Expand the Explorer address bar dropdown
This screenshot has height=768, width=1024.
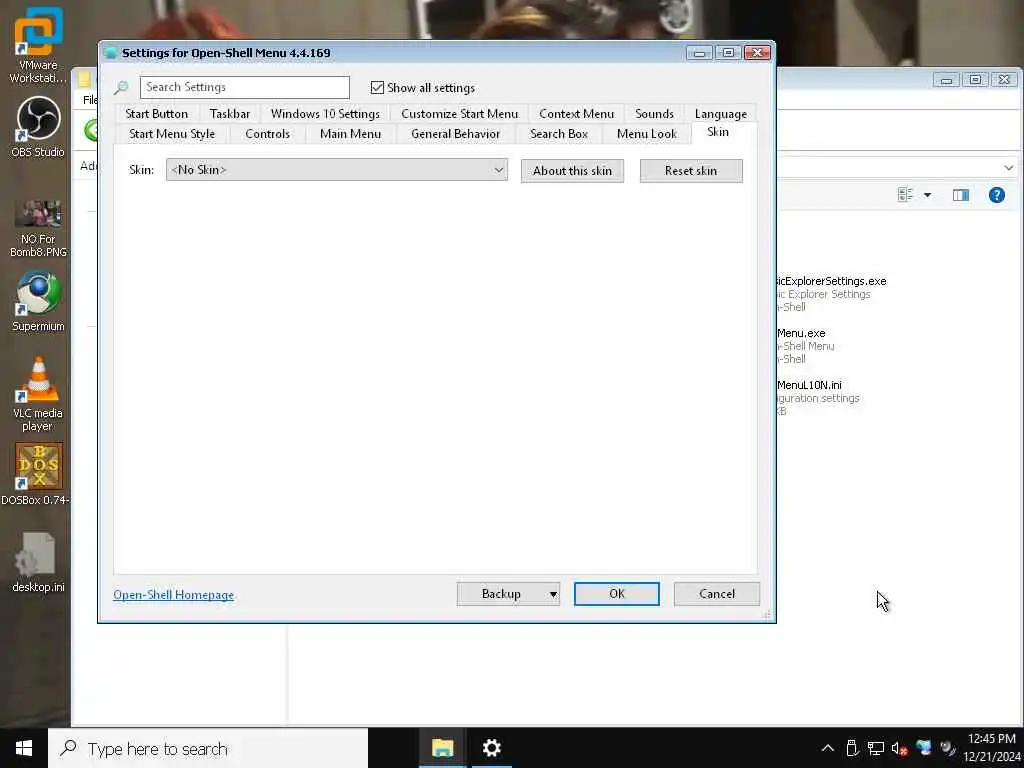[x=1009, y=168]
